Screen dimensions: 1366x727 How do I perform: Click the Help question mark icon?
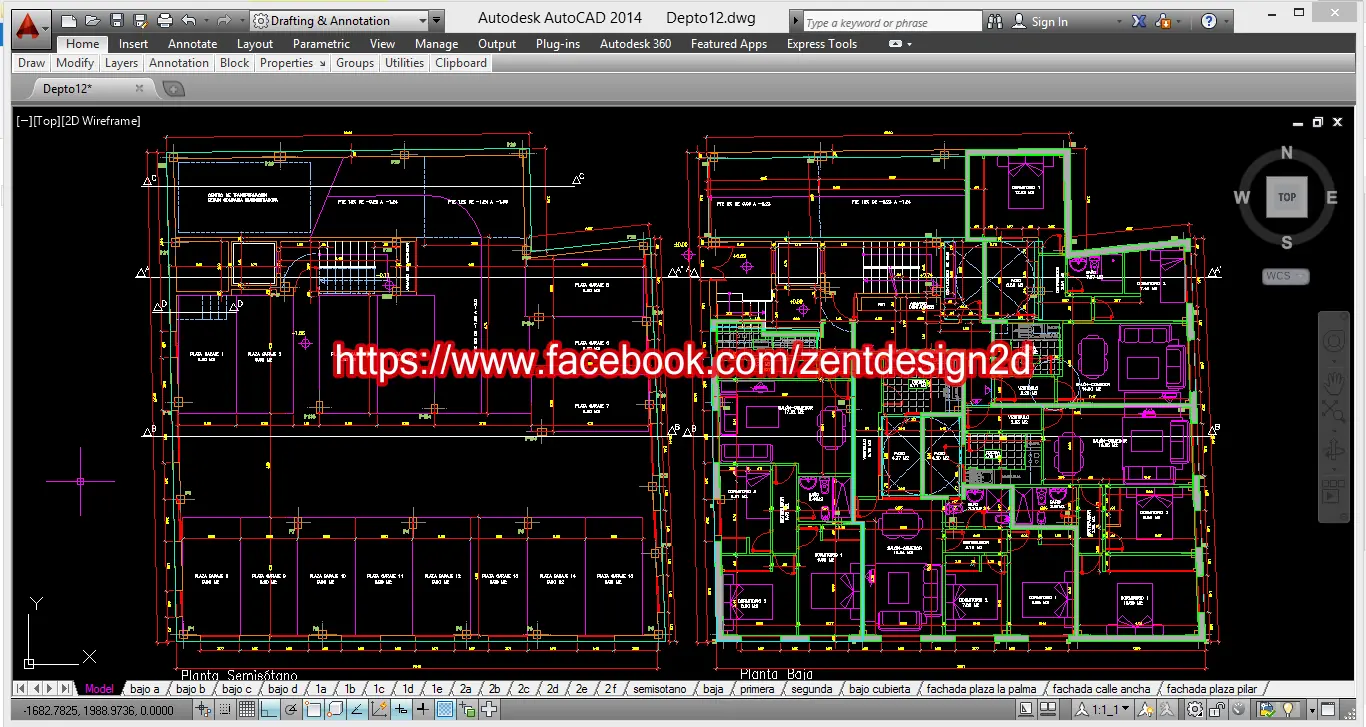point(1209,21)
